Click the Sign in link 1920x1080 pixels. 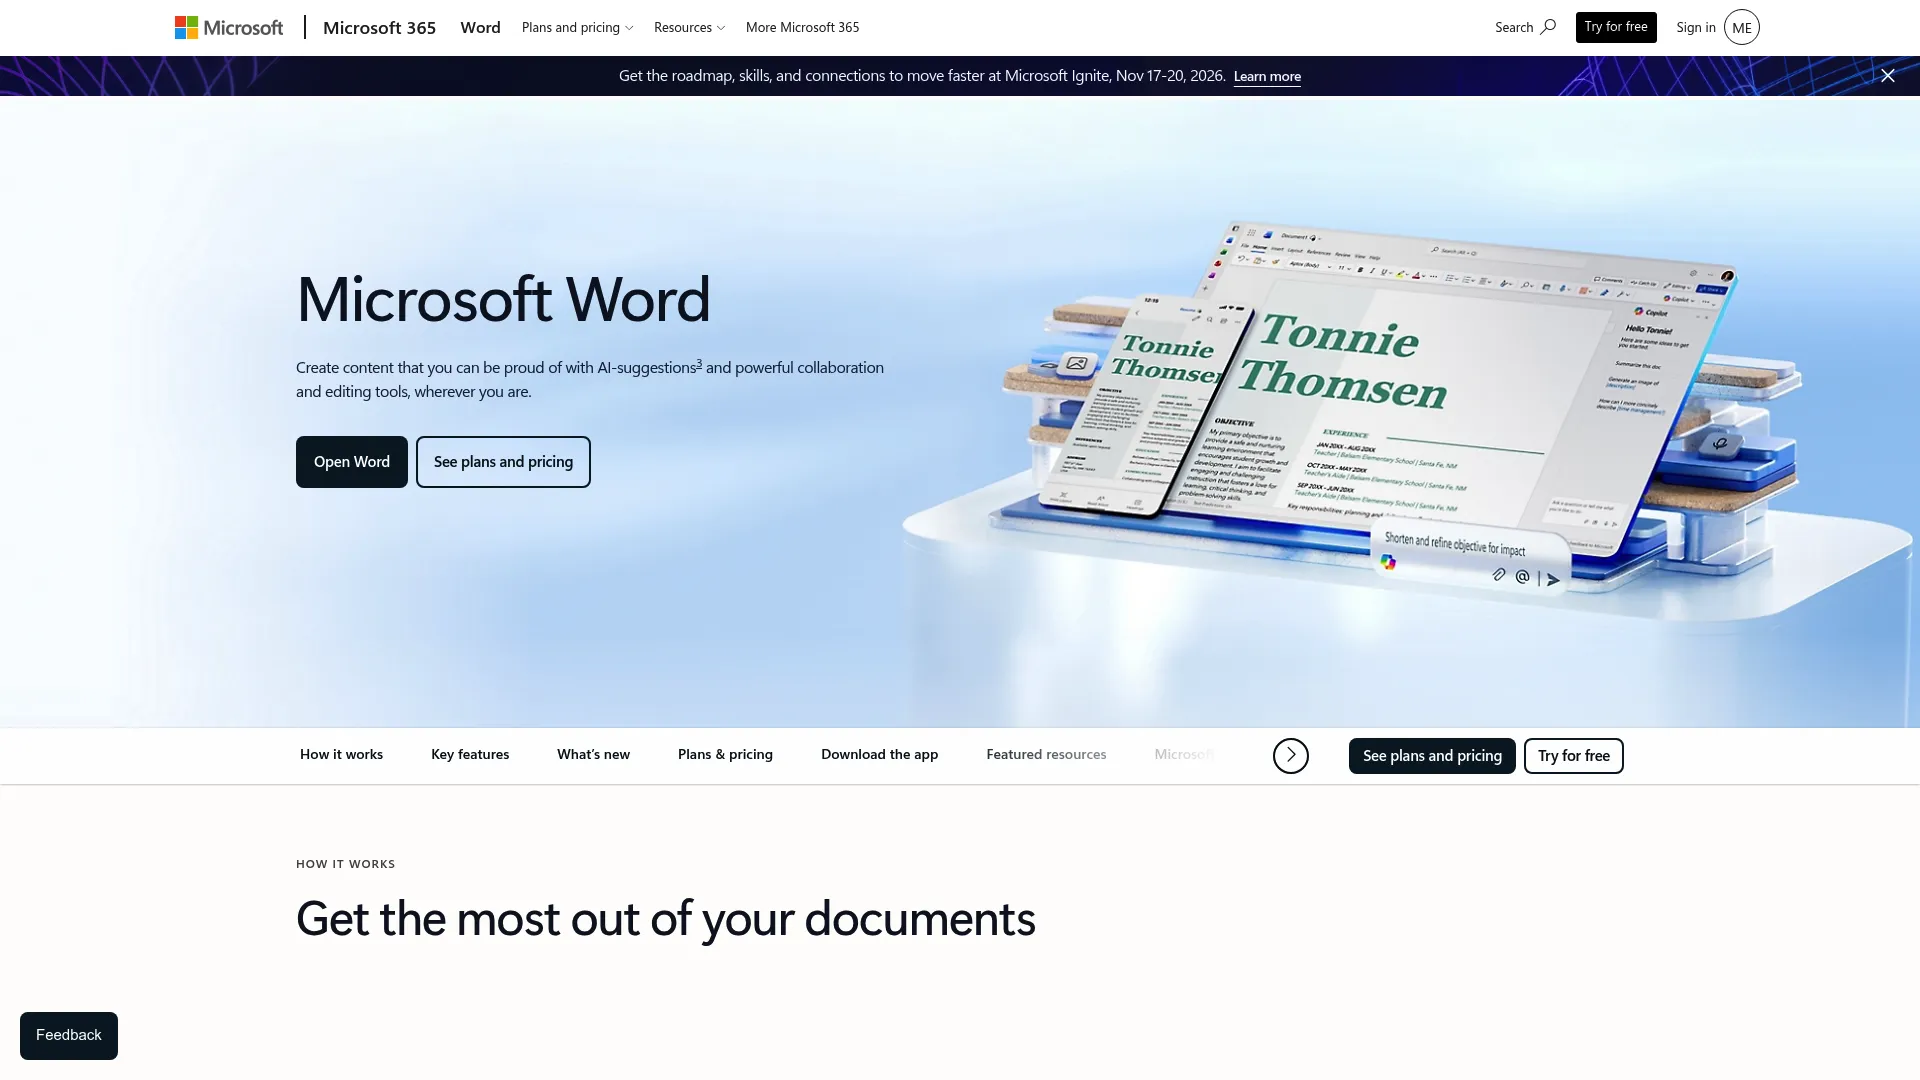coord(1696,27)
